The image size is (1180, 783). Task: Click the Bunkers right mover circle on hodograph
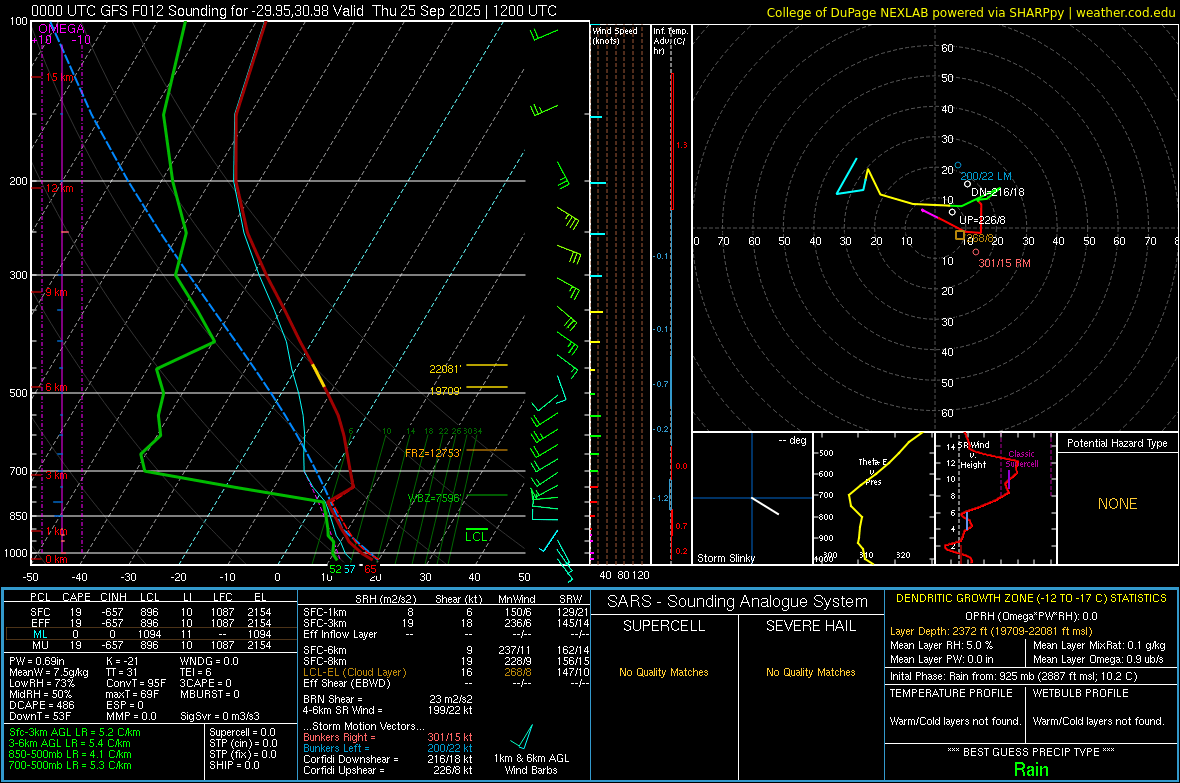976,252
